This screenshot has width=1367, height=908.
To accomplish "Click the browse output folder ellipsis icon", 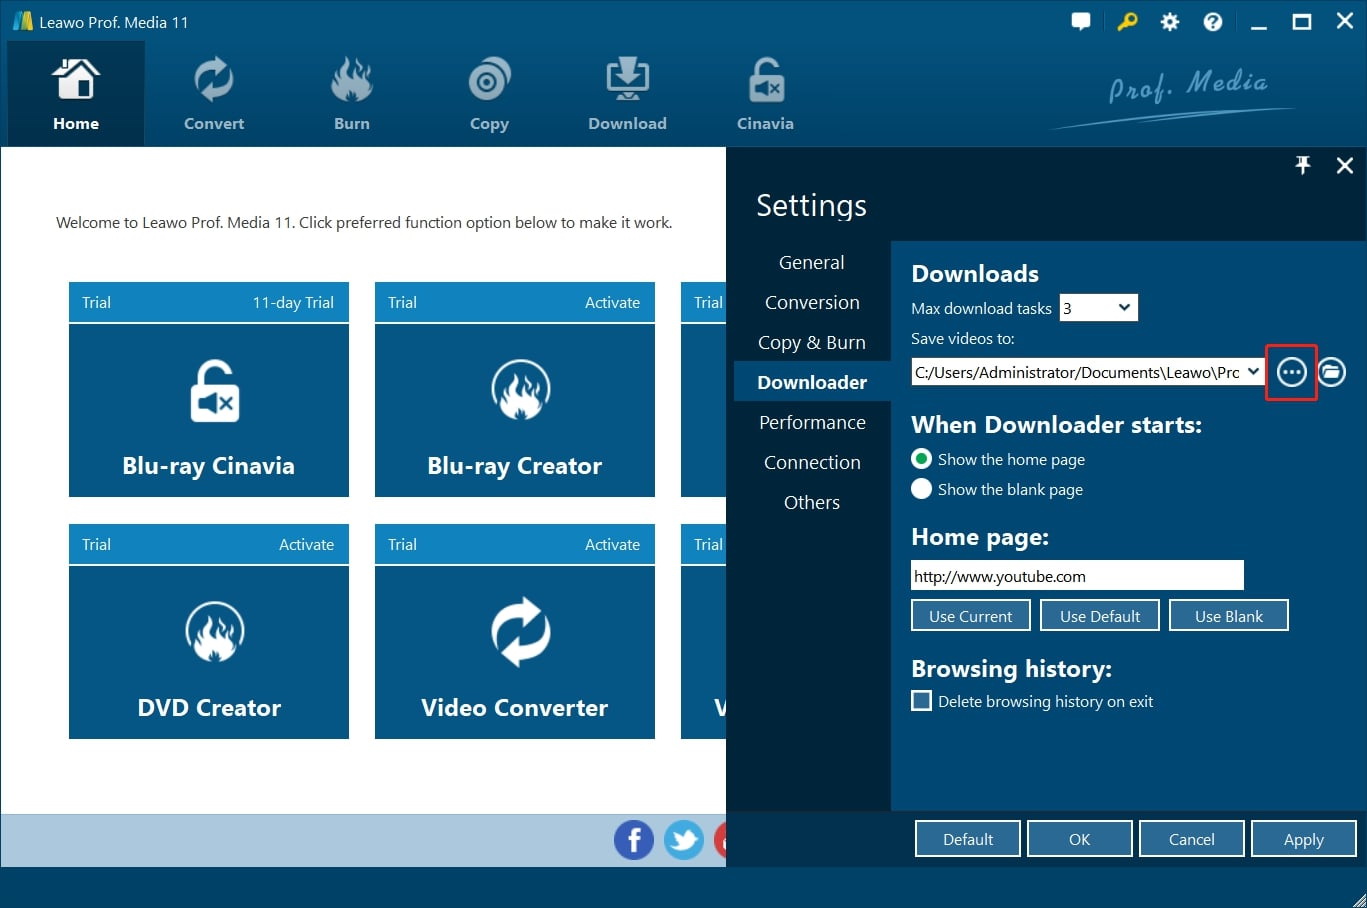I will click(x=1291, y=372).
